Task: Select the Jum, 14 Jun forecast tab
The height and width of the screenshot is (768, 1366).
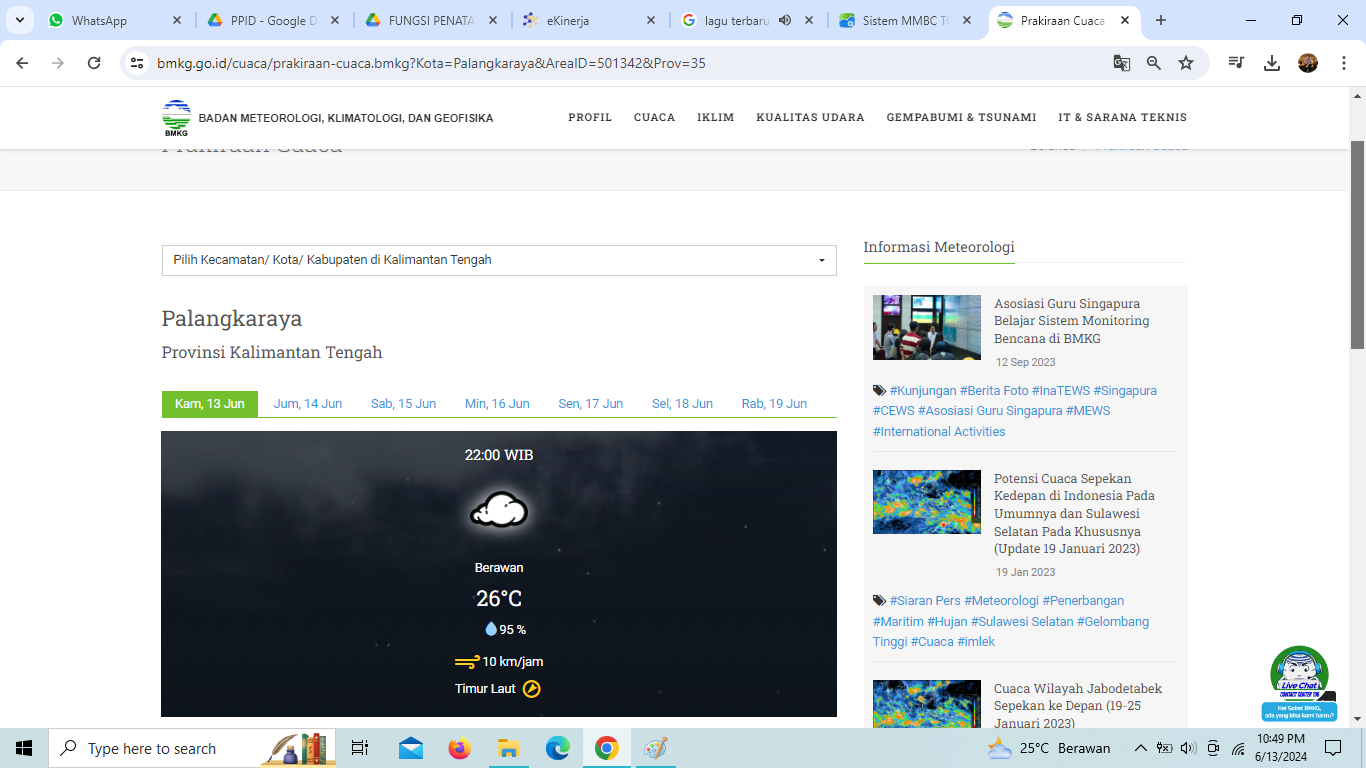Action: (x=308, y=404)
